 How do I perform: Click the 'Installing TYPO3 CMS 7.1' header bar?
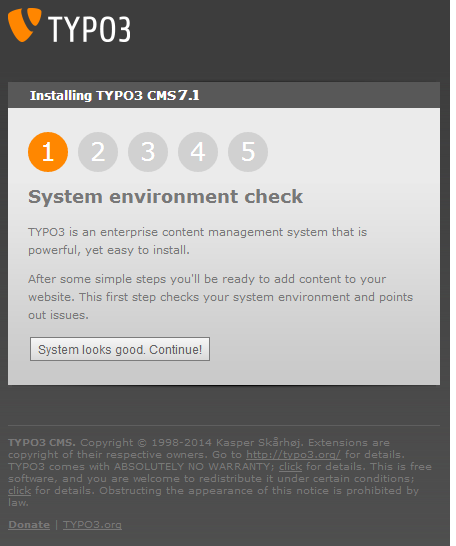[x=224, y=95]
